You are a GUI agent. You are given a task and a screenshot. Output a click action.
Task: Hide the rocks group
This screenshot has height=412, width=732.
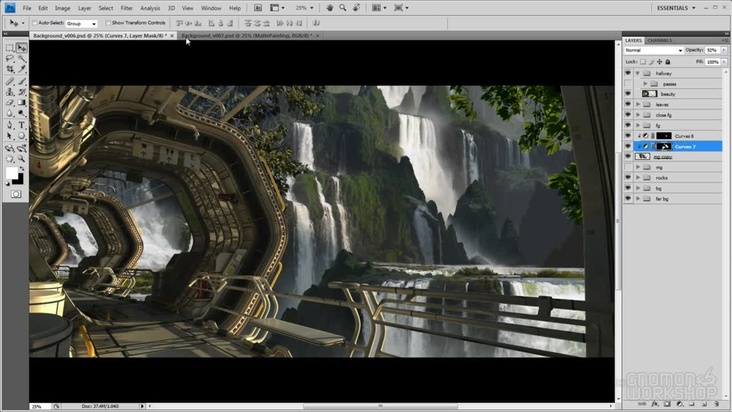point(628,178)
